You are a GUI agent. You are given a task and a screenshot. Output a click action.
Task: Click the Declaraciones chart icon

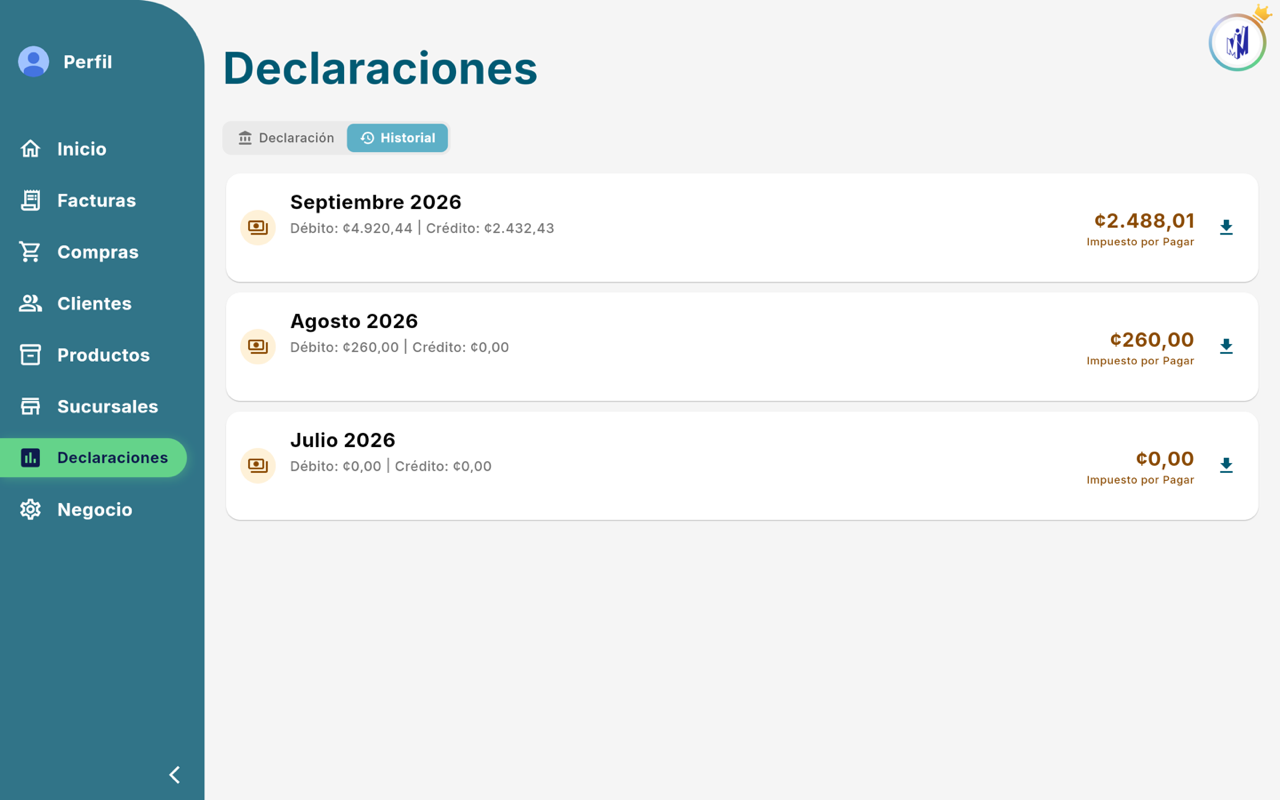pos(31,458)
